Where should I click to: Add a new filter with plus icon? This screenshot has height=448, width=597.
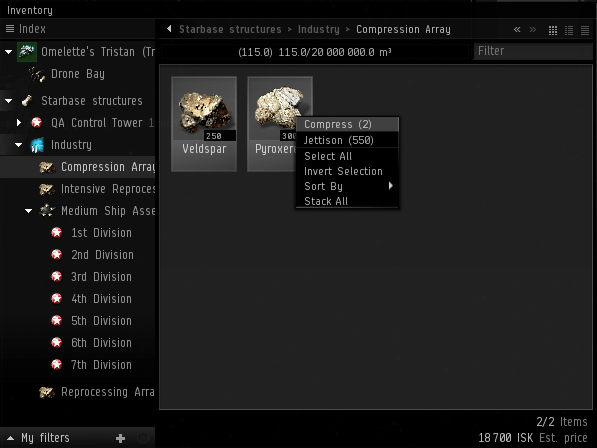[x=120, y=438]
